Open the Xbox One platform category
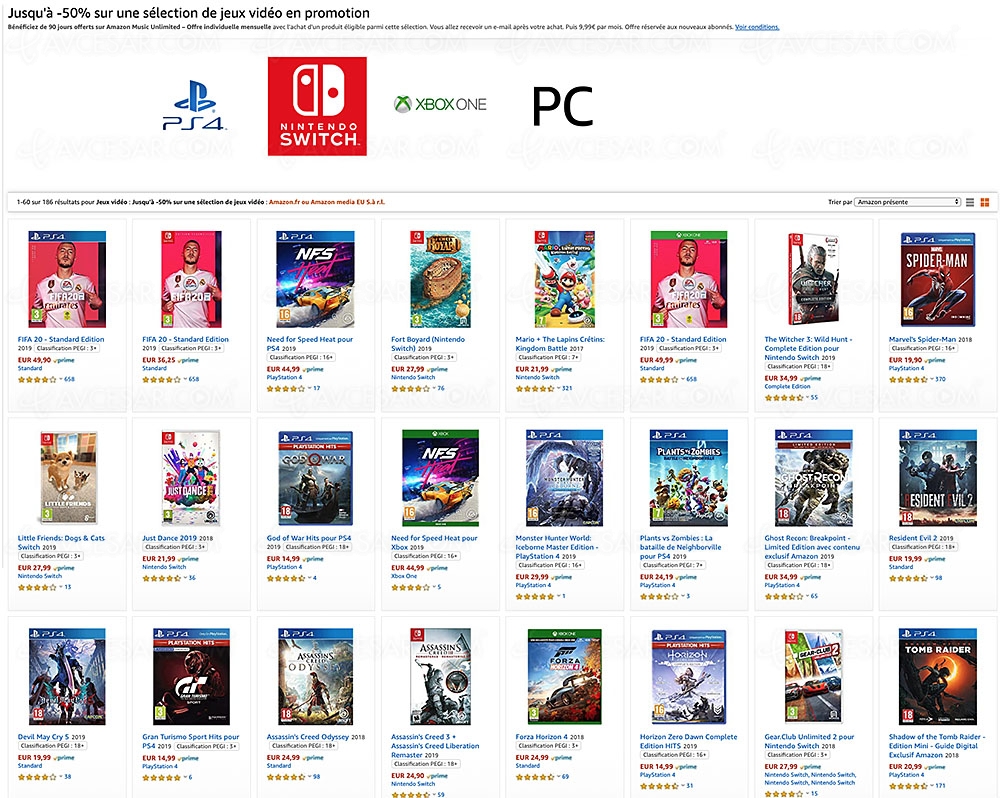The height and width of the screenshot is (798, 1000). coord(439,104)
